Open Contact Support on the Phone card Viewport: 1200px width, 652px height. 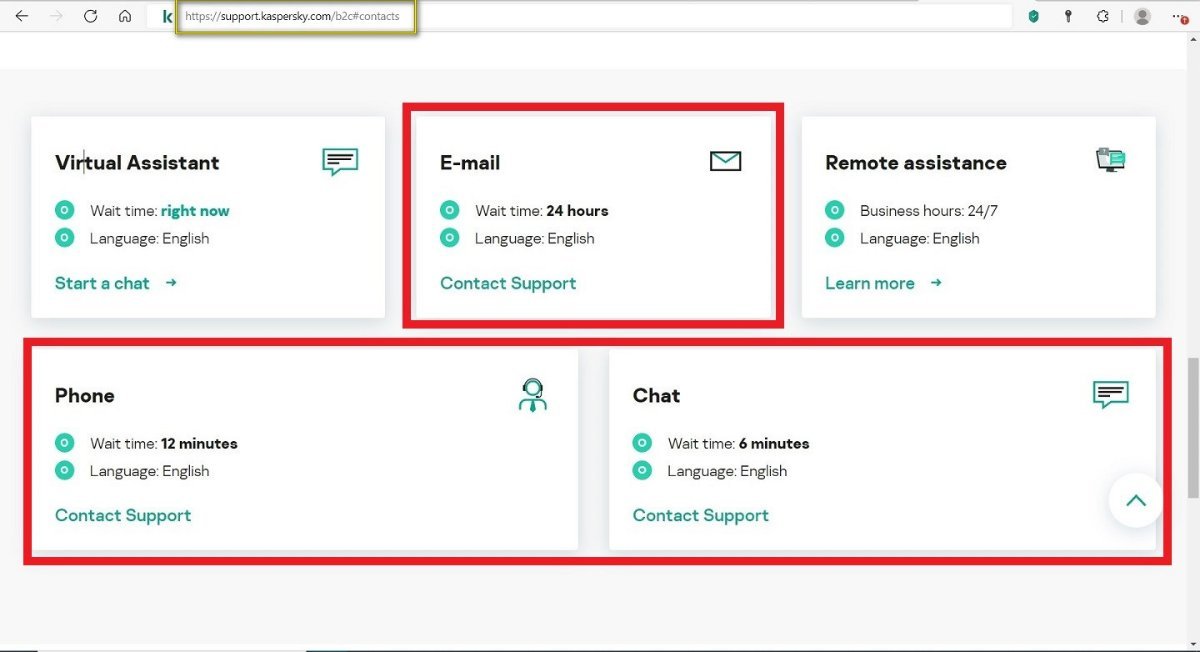123,515
